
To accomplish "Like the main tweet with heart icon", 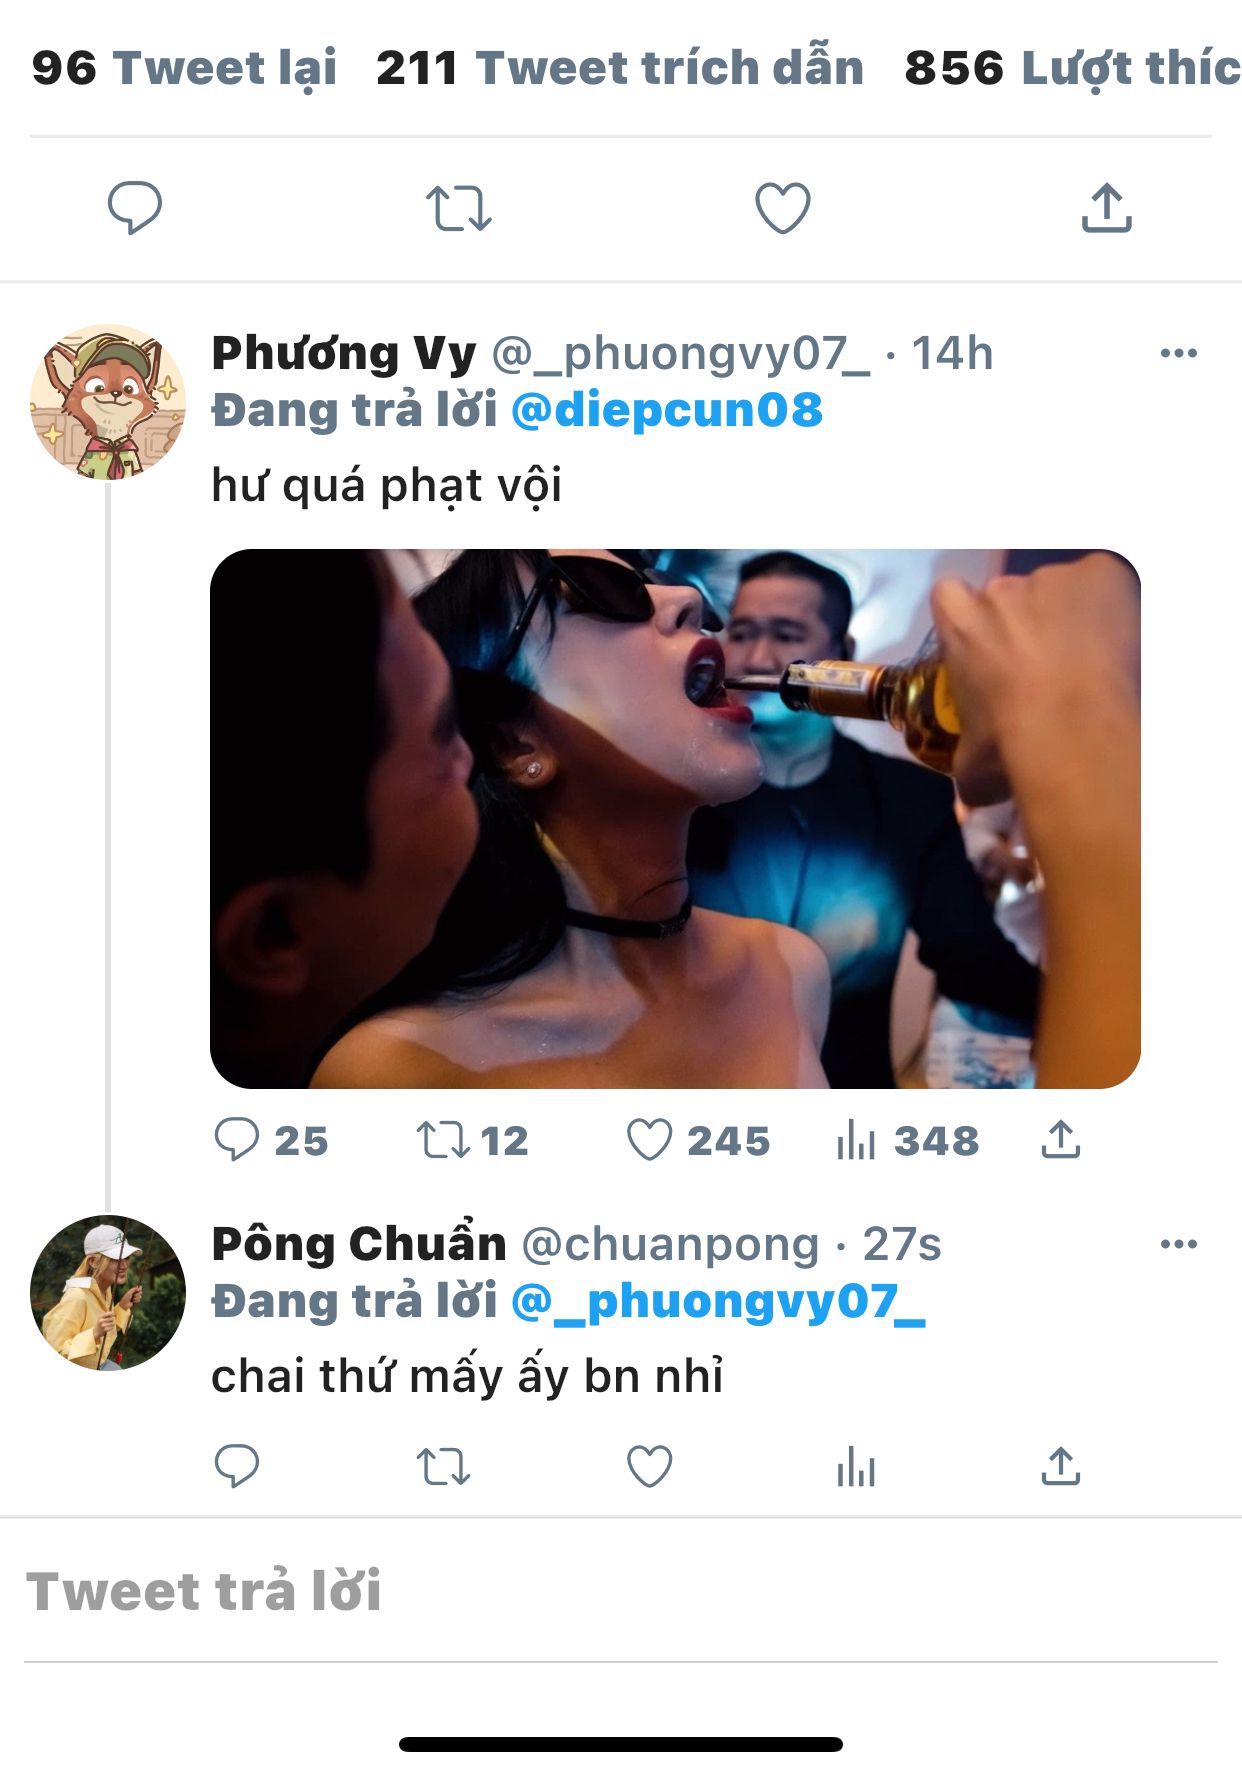I will pos(782,208).
